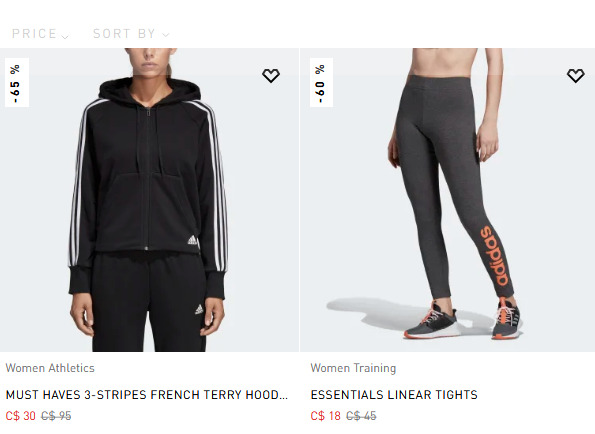Click the chevron beside PRICE
595x434 pixels.
point(65,36)
